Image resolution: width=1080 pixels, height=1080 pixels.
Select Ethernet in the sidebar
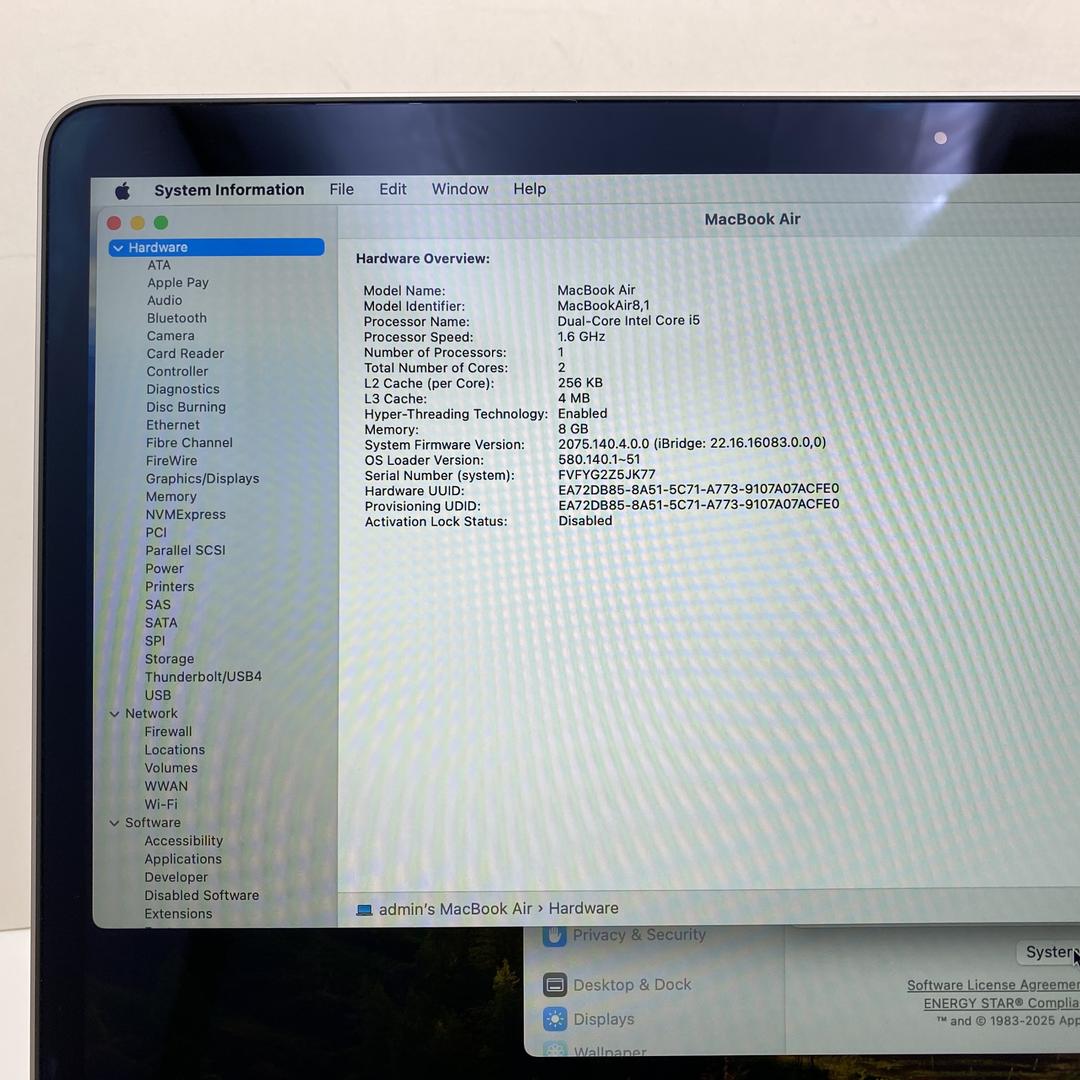coord(172,426)
